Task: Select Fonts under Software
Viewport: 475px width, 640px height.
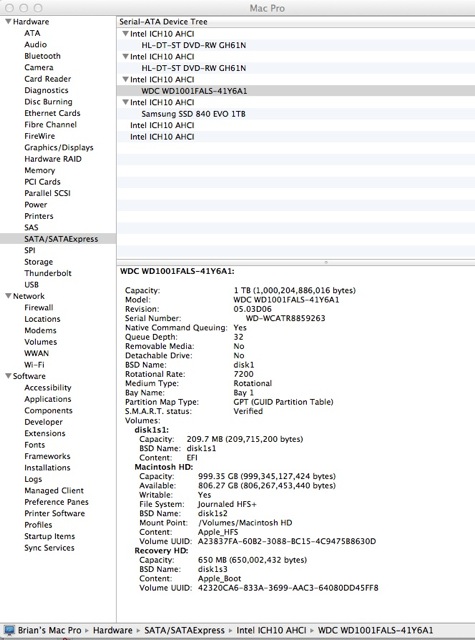Action: coord(35,444)
